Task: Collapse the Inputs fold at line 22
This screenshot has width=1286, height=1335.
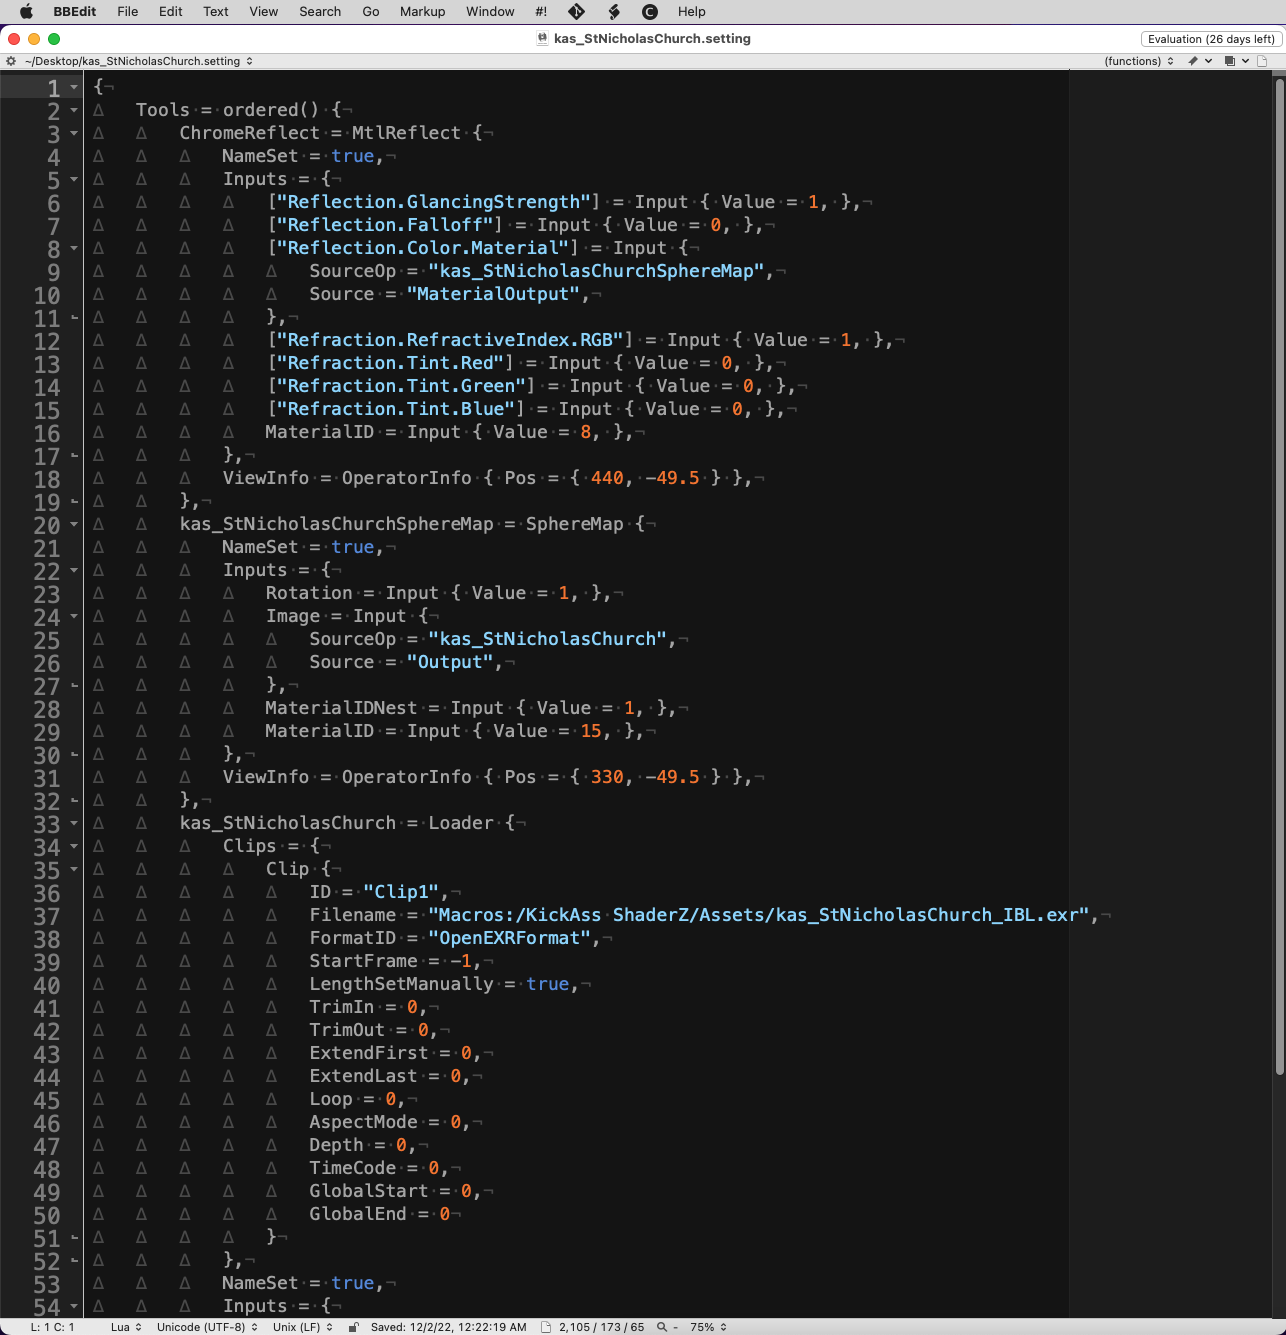Action: 74,571
